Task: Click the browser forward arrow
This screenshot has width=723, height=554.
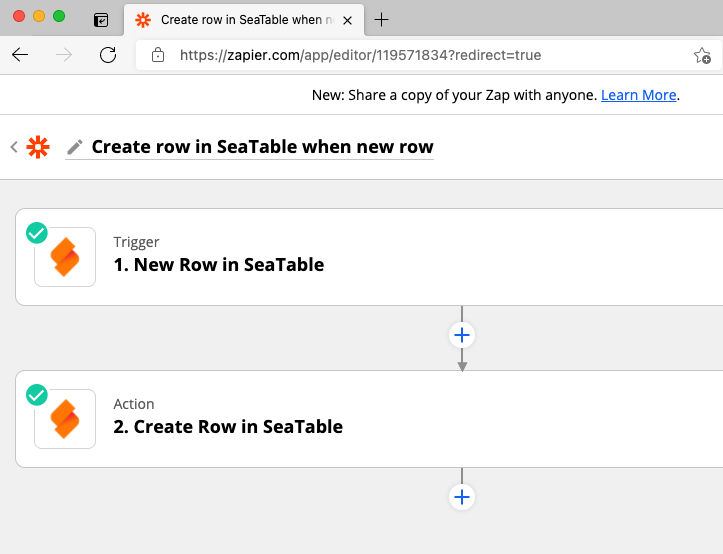Action: [64, 55]
